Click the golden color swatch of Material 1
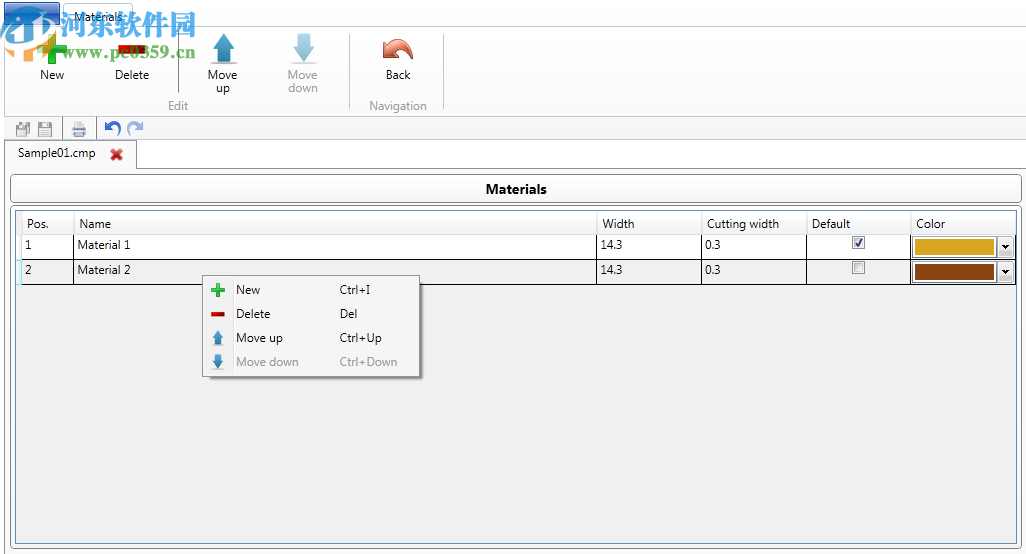The width and height of the screenshot is (1026, 554). [954, 247]
